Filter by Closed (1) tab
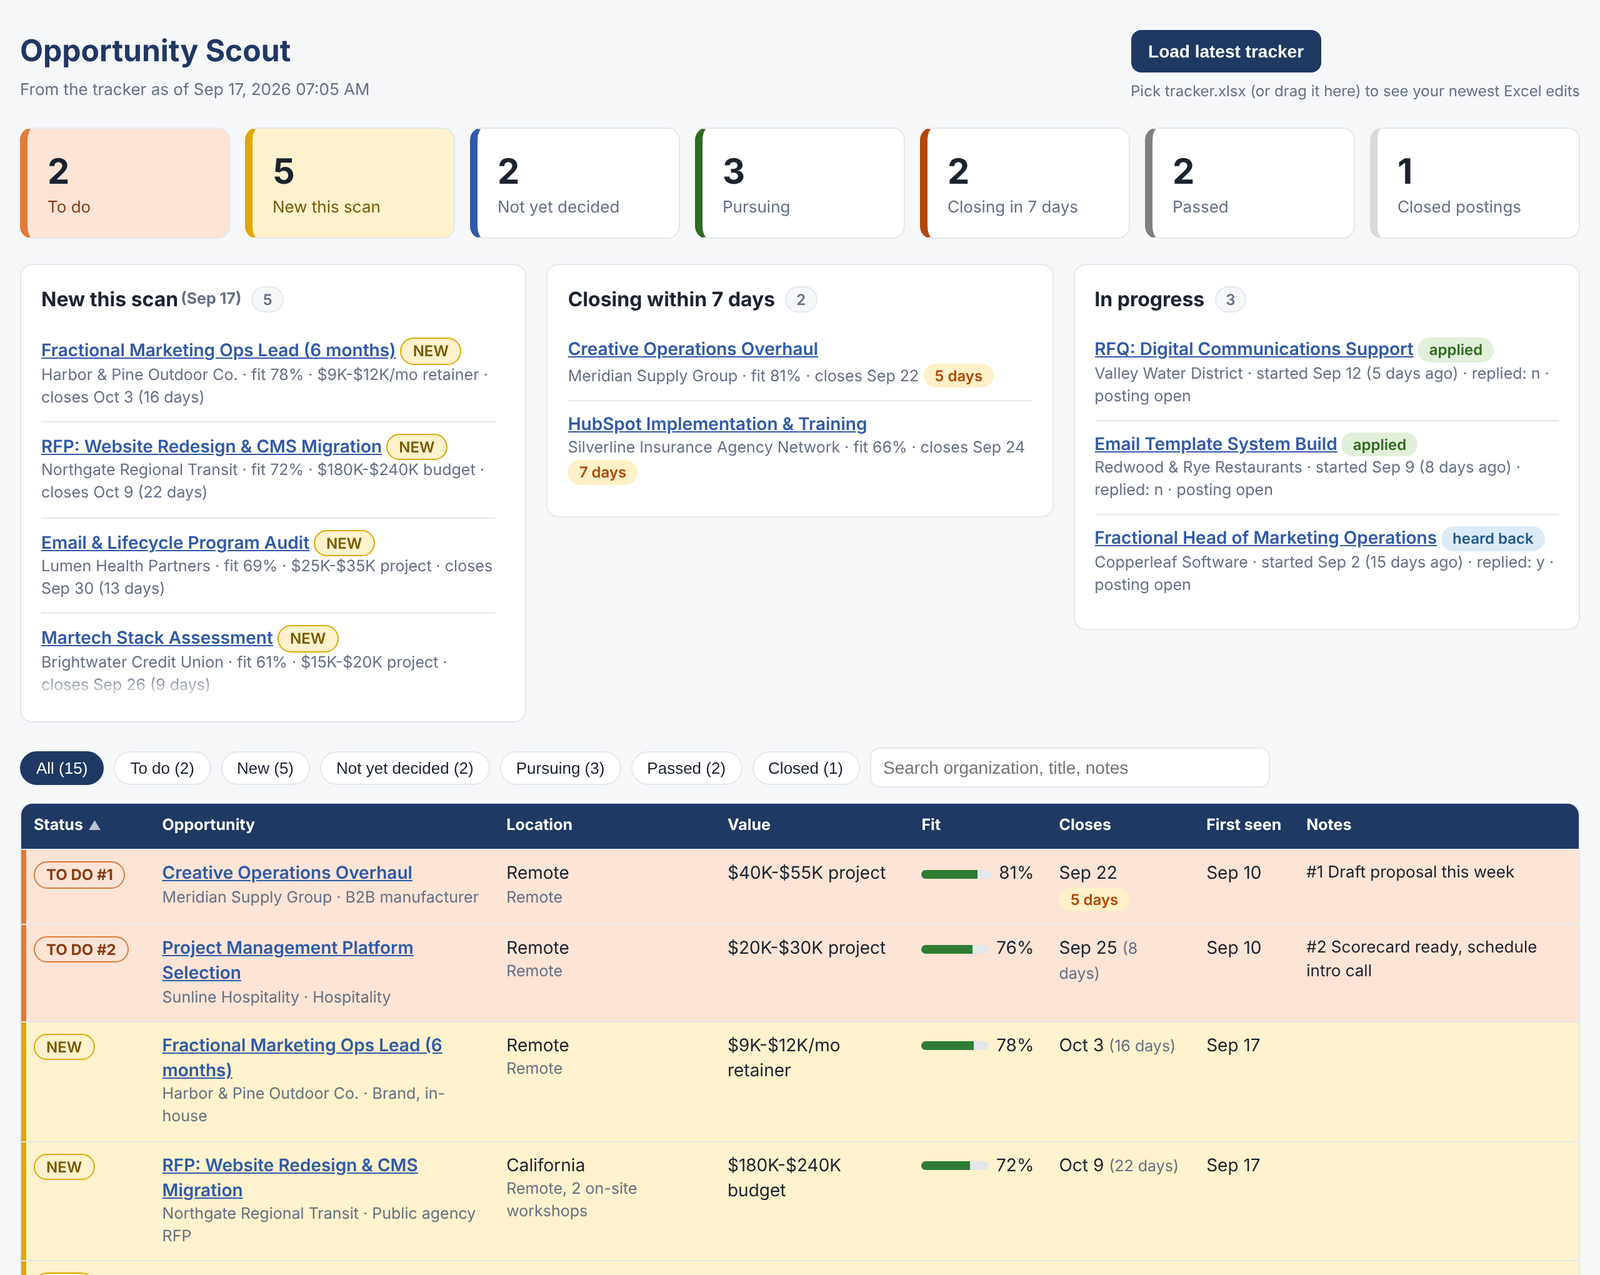Image resolution: width=1600 pixels, height=1275 pixels. 805,768
